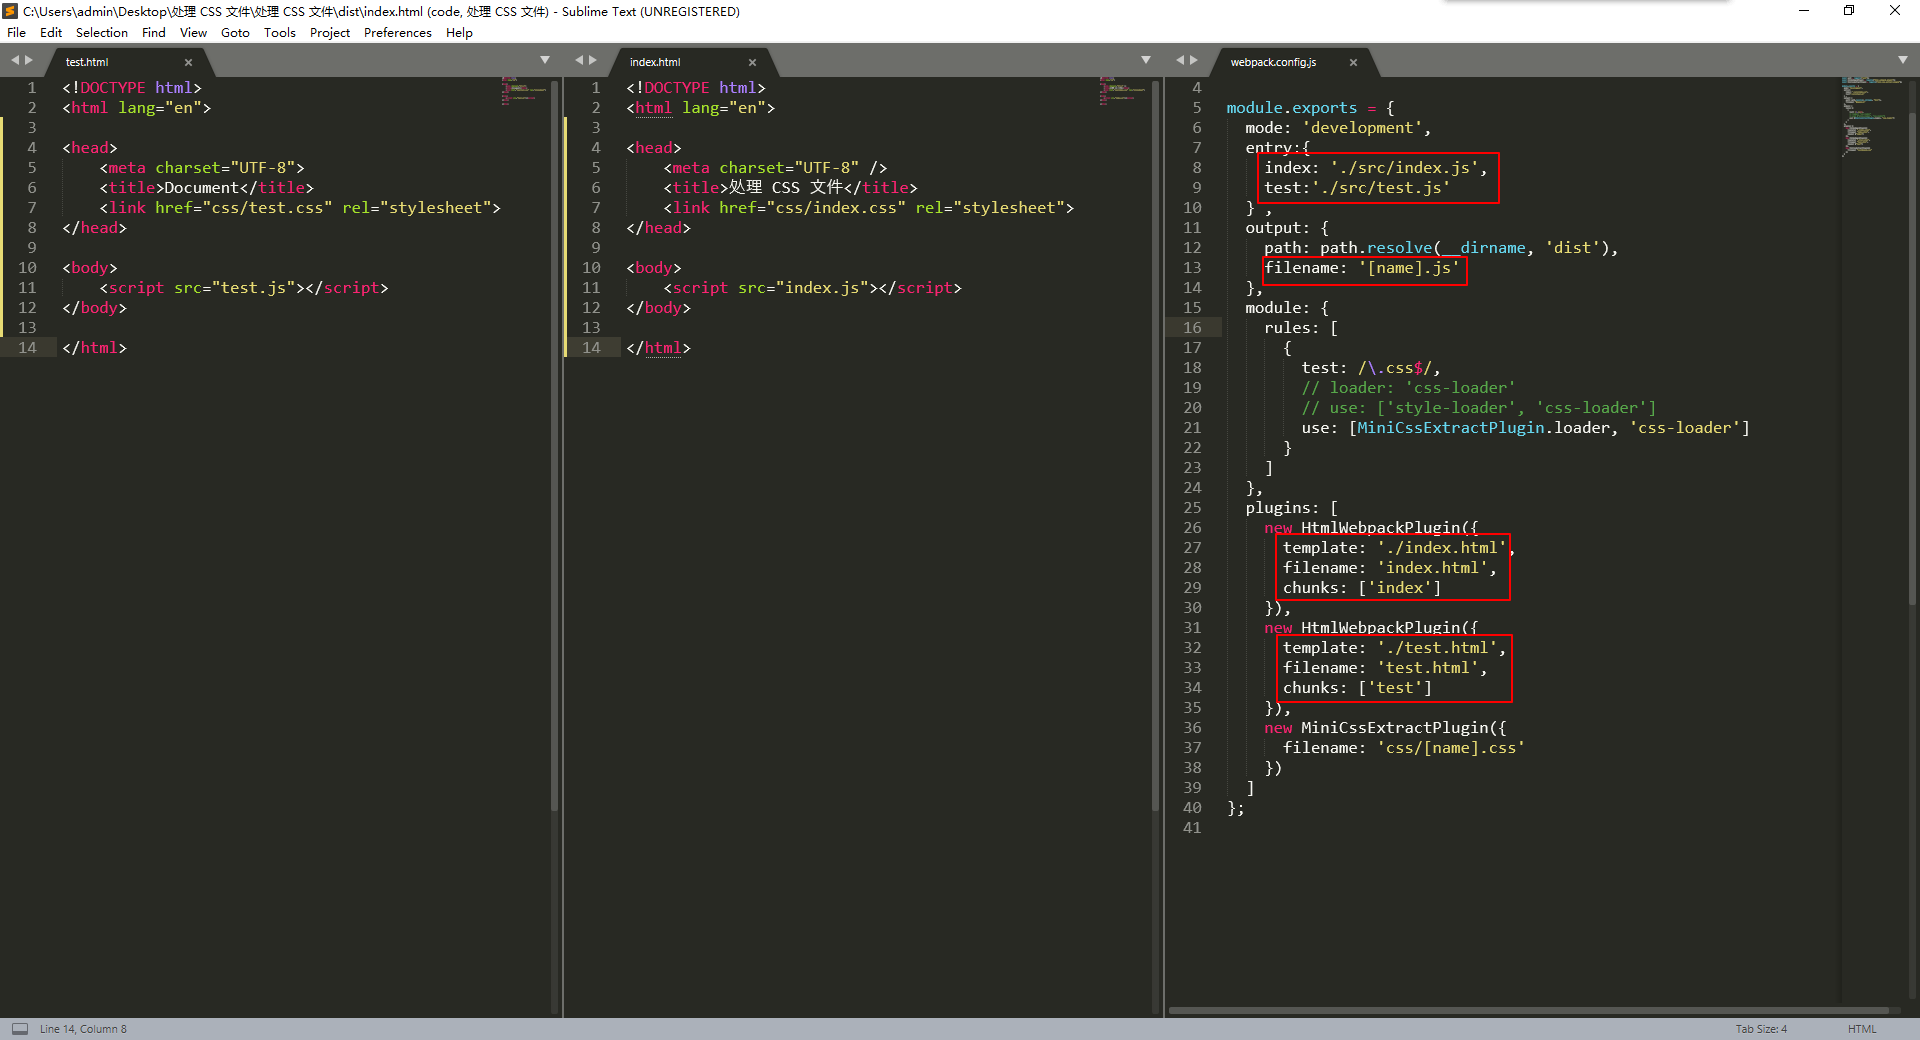Go to next tab in middle pane
This screenshot has width=1920, height=1040.
(x=593, y=60)
